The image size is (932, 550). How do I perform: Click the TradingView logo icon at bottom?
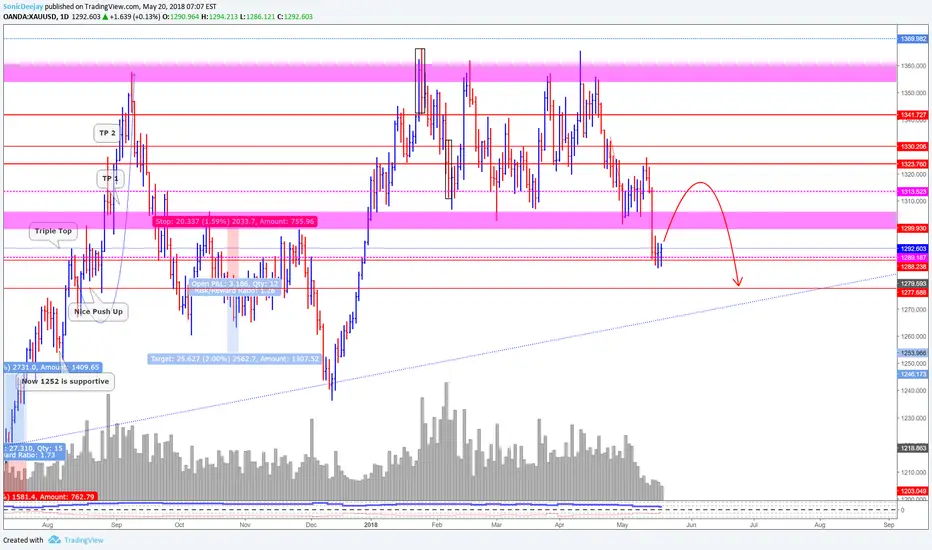[x=54, y=540]
